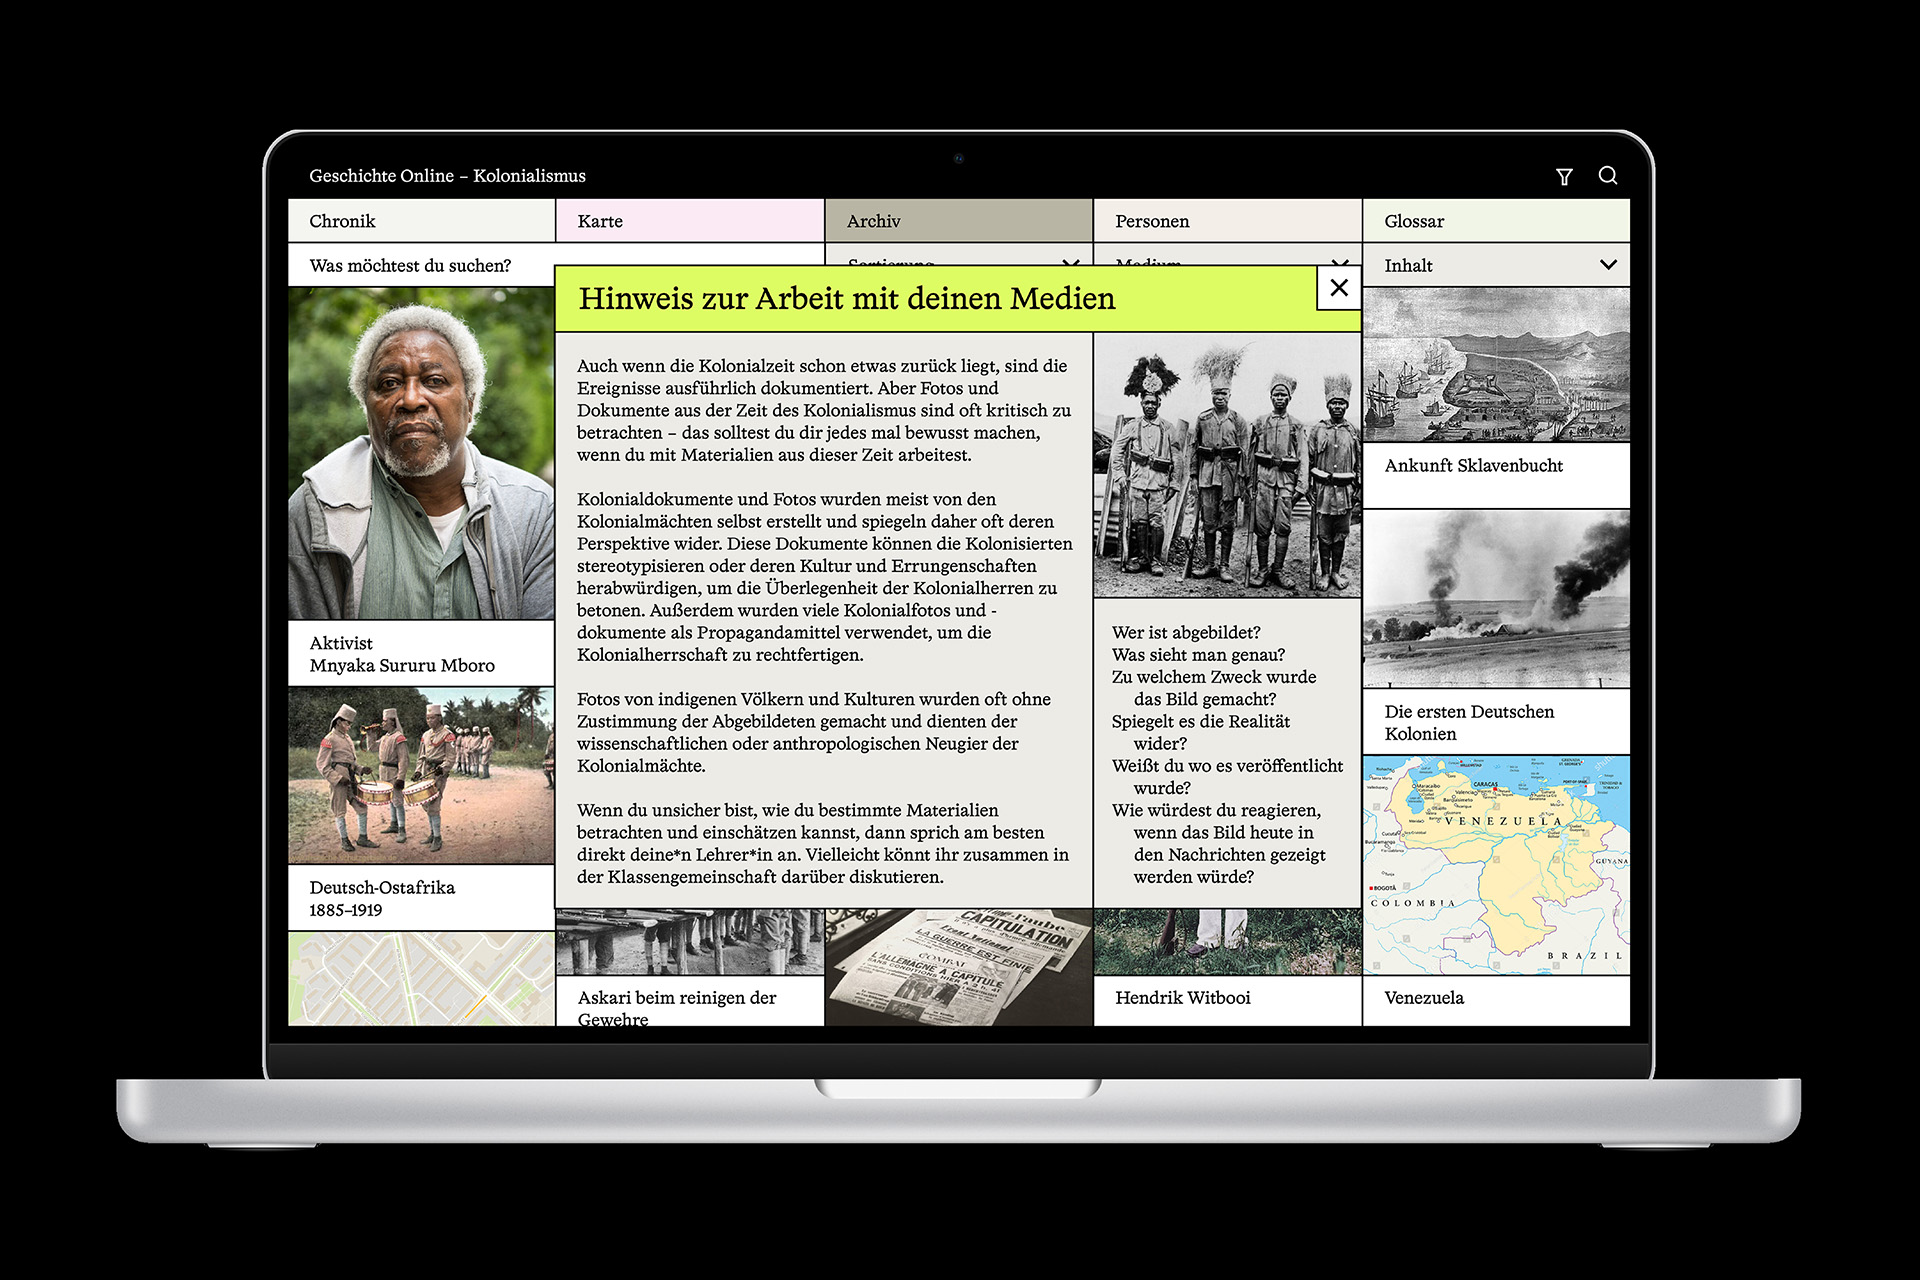
Task: Close the Hinweis dialog
Action: point(1339,288)
